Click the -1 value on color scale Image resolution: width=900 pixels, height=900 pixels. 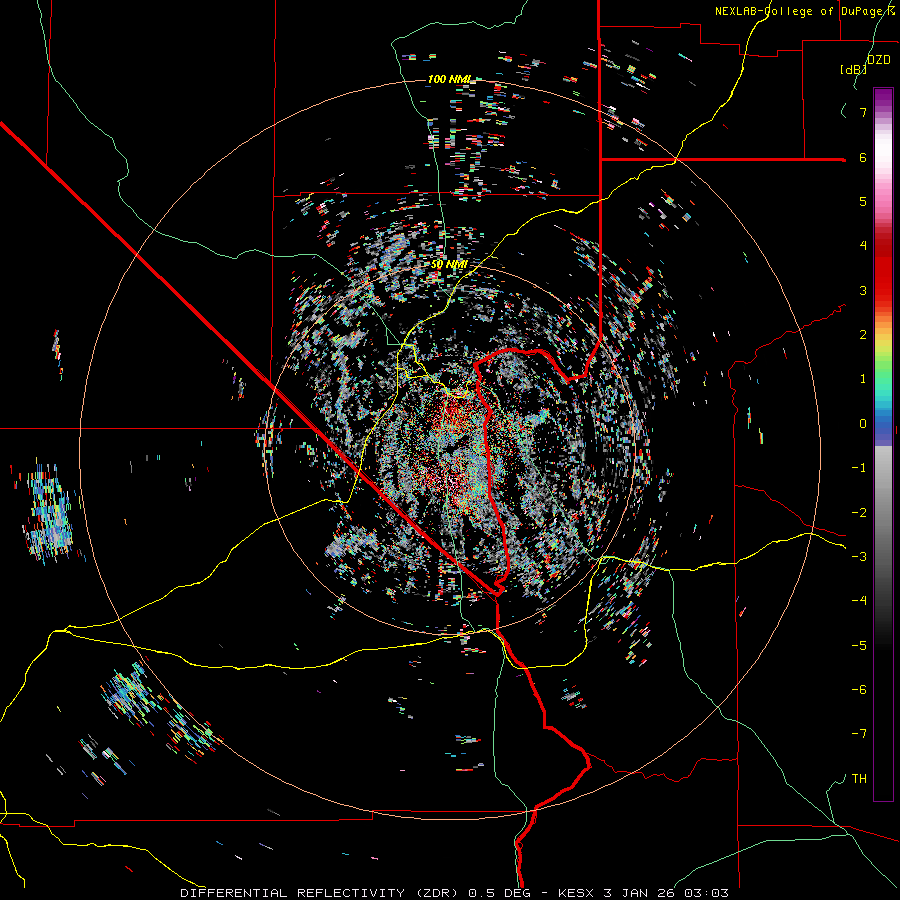pos(859,468)
